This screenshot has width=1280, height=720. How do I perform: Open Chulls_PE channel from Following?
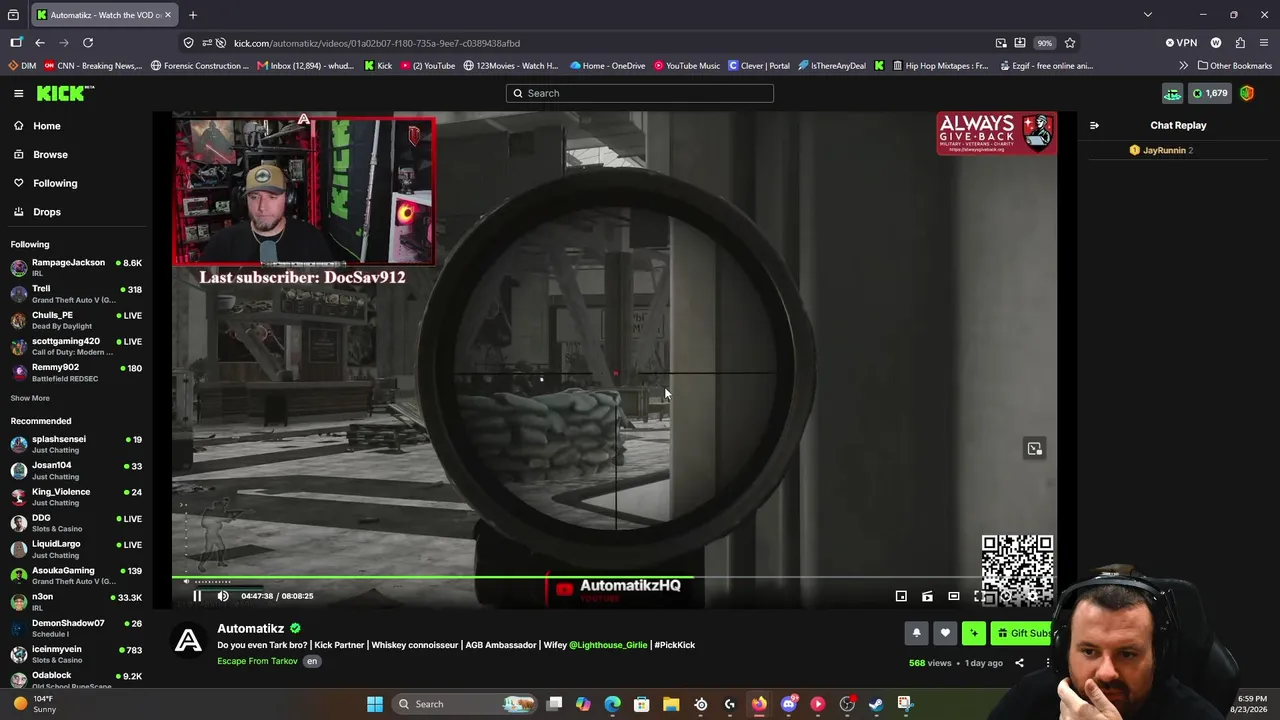pos(76,320)
